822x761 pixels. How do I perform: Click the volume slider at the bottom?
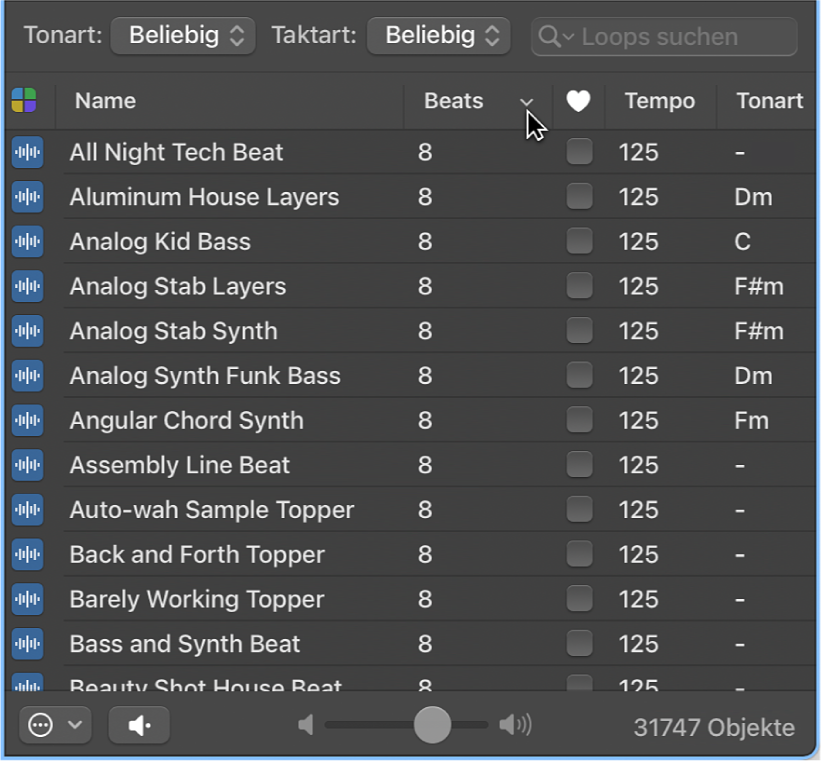point(431,726)
